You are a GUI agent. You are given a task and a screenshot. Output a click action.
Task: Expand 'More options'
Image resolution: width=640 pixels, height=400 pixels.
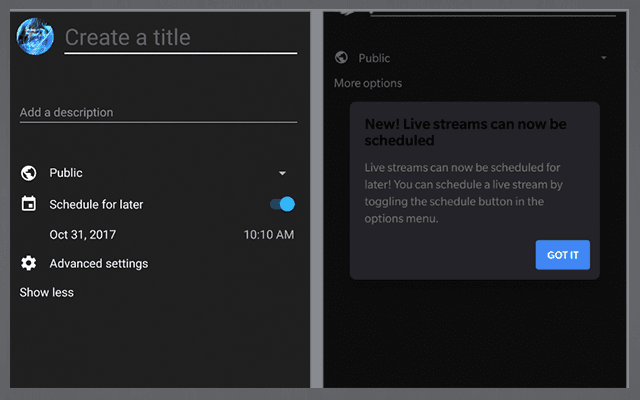coord(368,83)
